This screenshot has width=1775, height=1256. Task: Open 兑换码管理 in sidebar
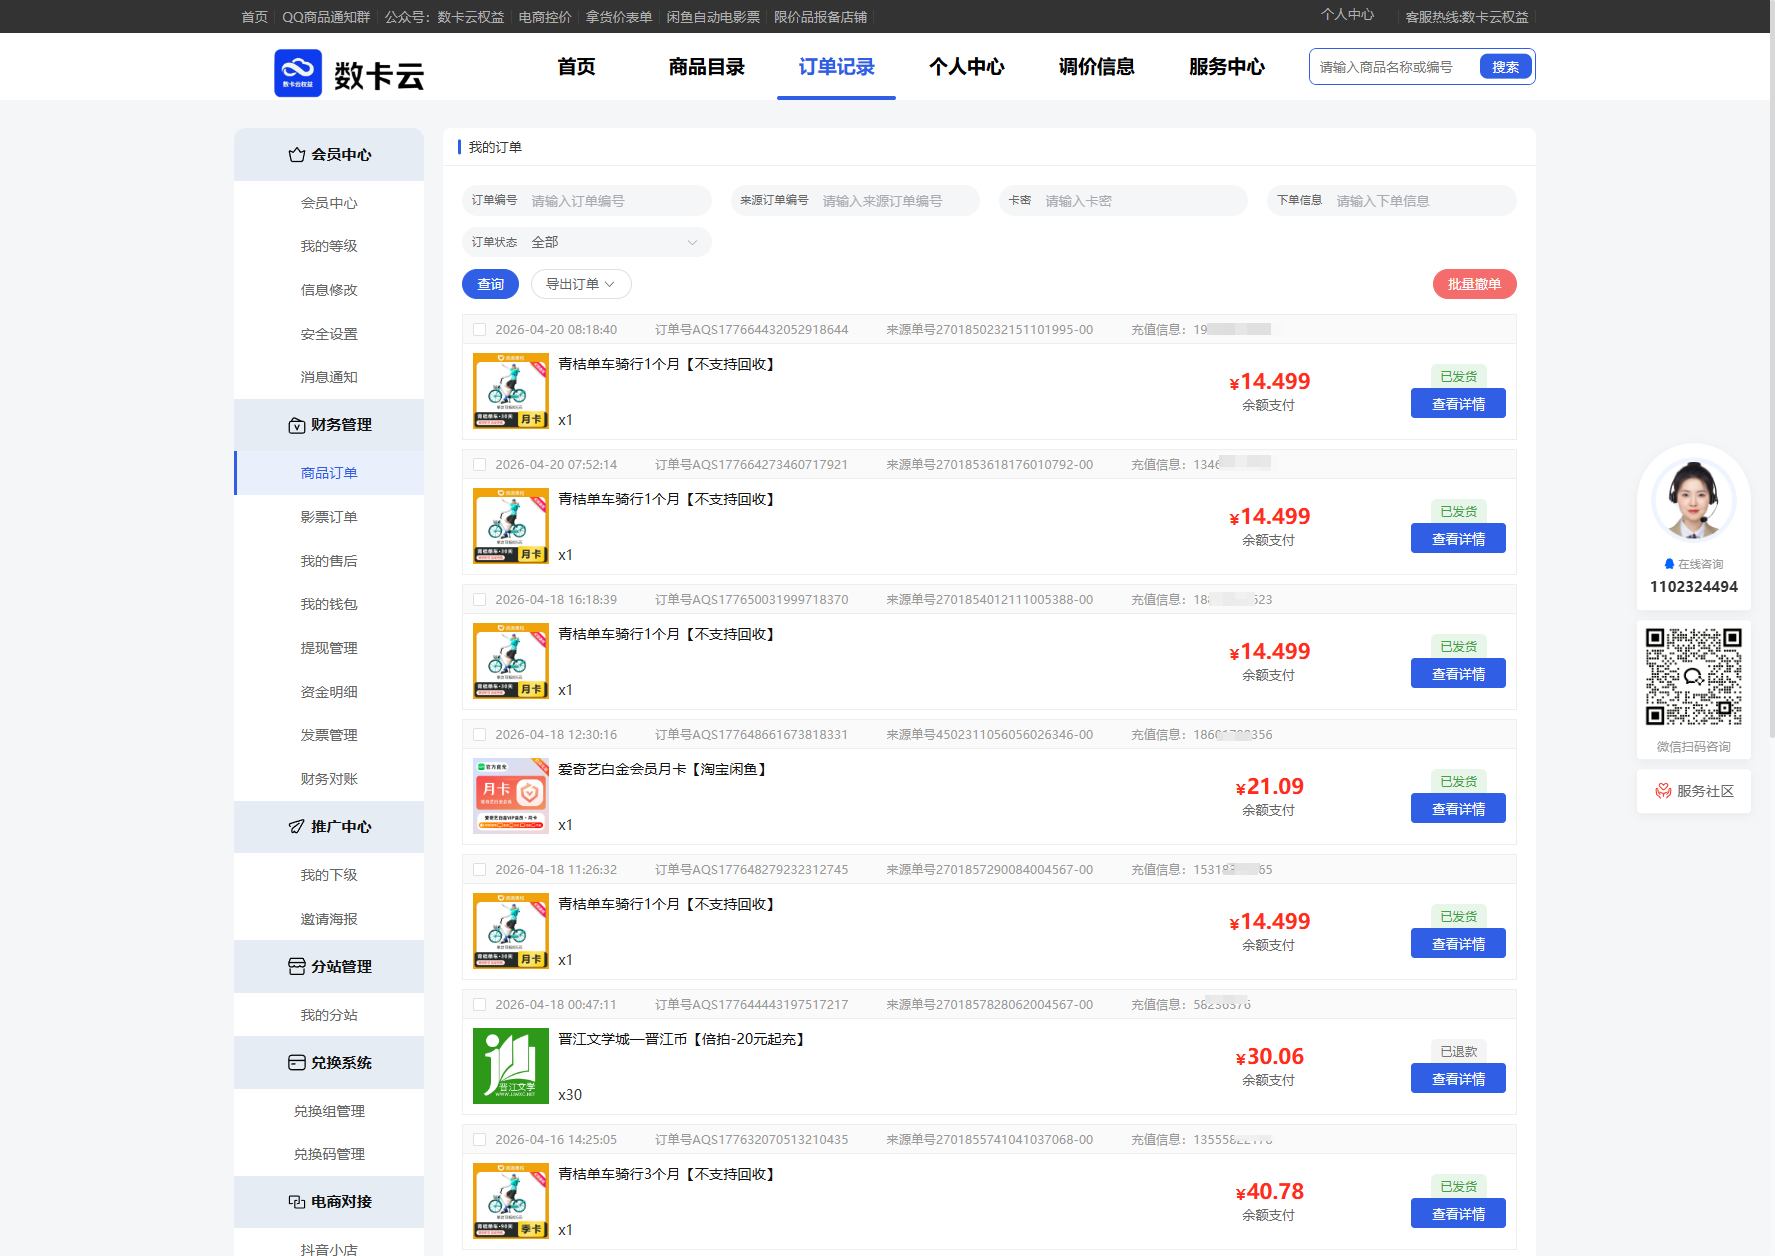pyautogui.click(x=329, y=1154)
